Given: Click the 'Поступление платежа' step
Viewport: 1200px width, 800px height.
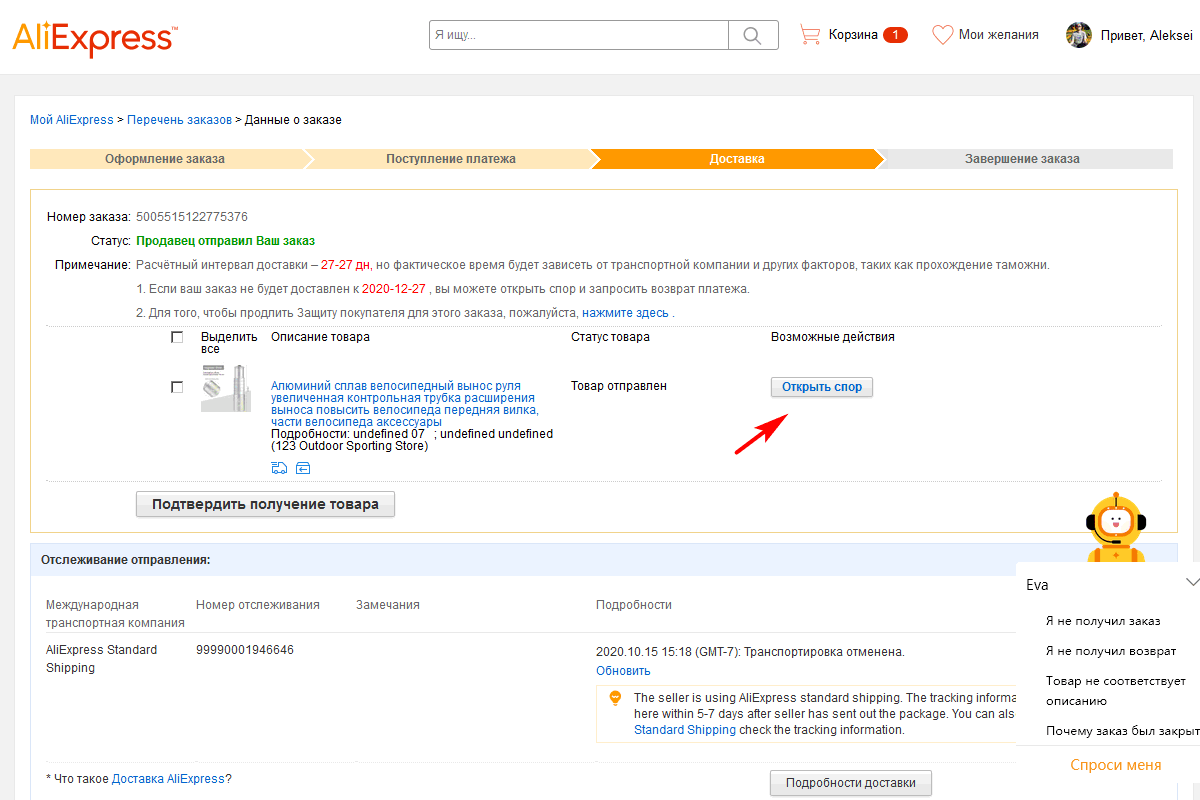Looking at the screenshot, I should tap(451, 159).
